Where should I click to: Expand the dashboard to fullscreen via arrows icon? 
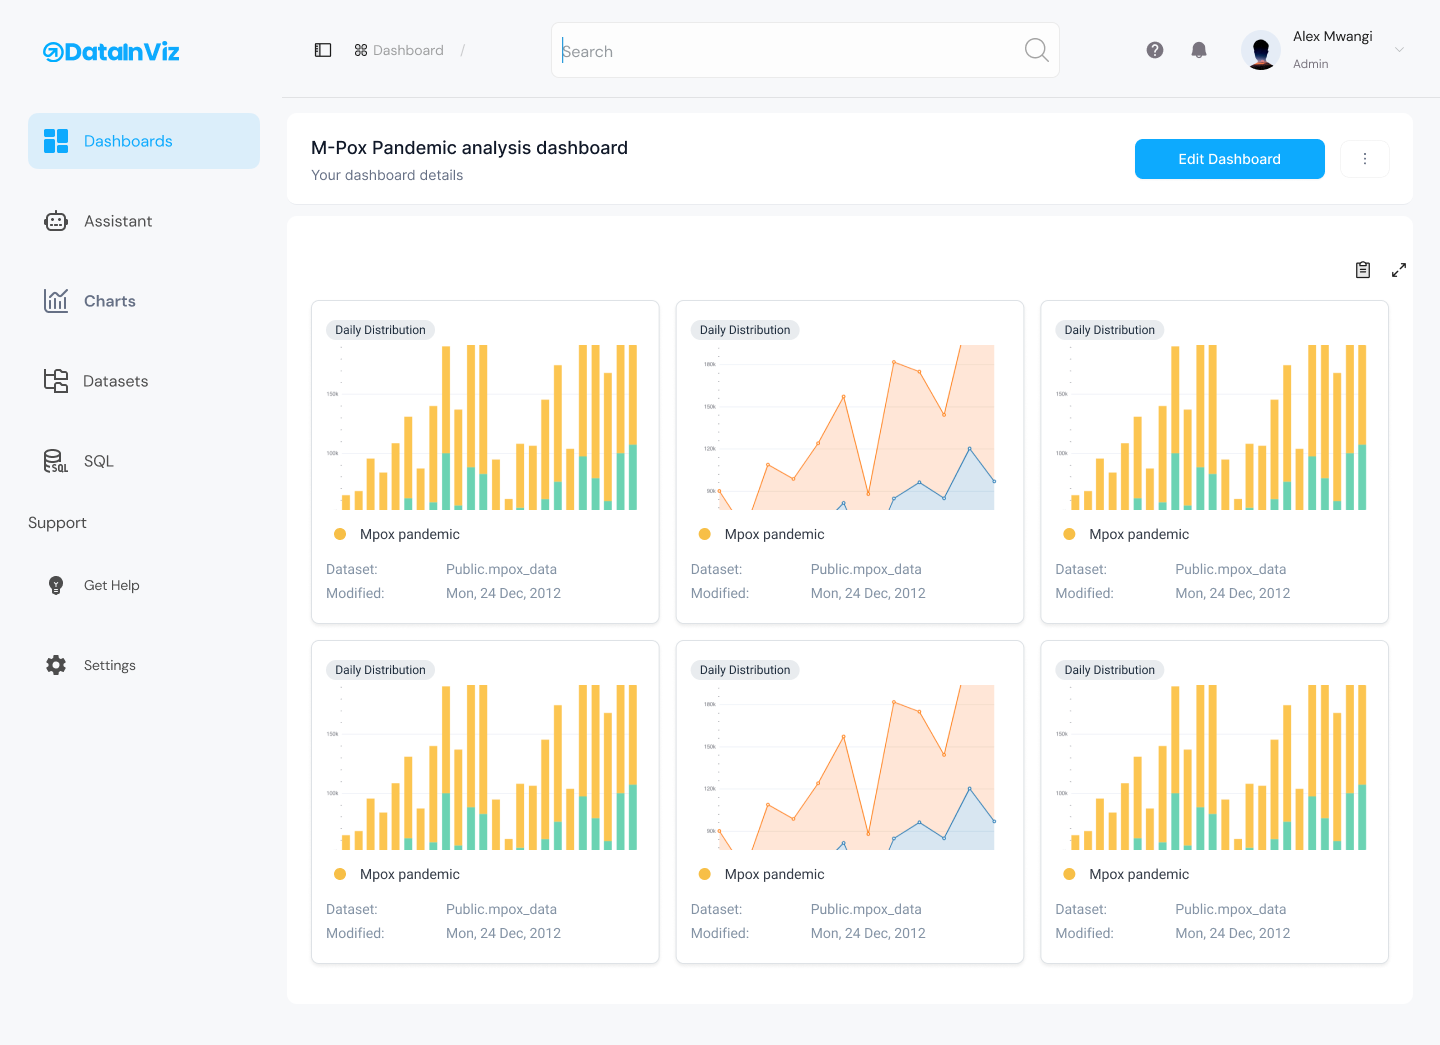tap(1399, 269)
